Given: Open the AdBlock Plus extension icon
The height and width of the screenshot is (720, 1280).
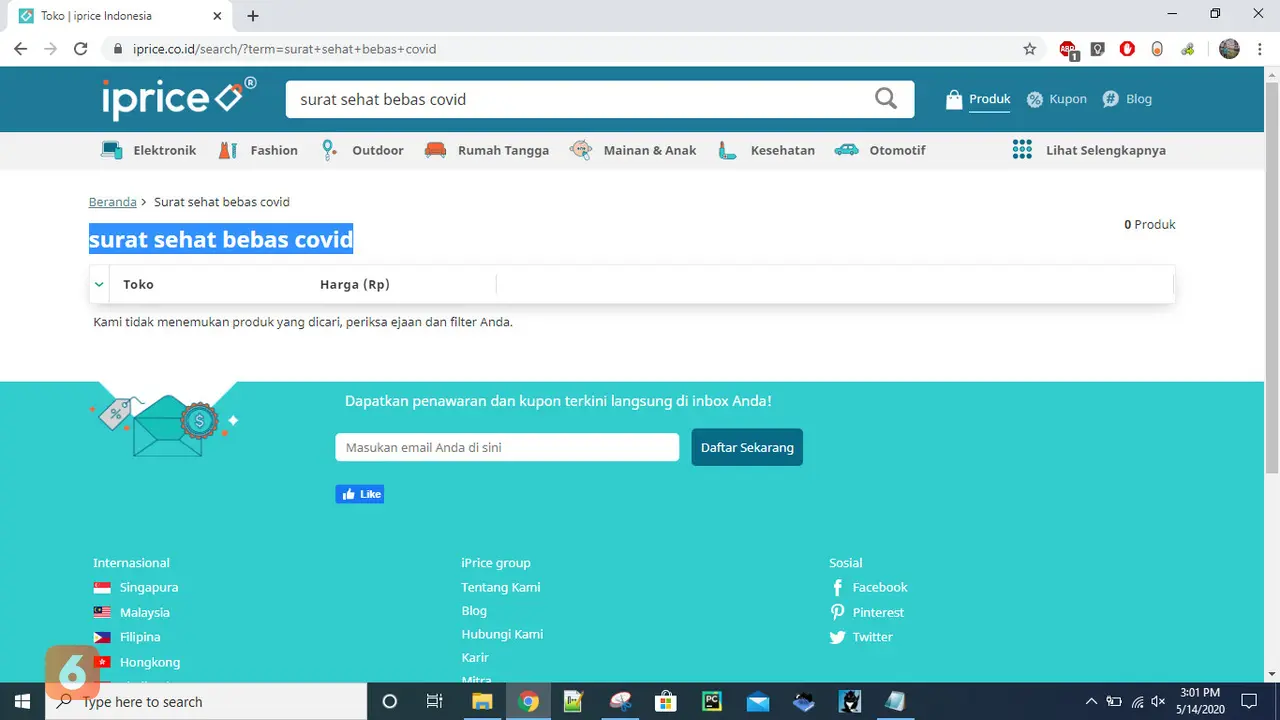Looking at the screenshot, I should click(x=1068, y=49).
